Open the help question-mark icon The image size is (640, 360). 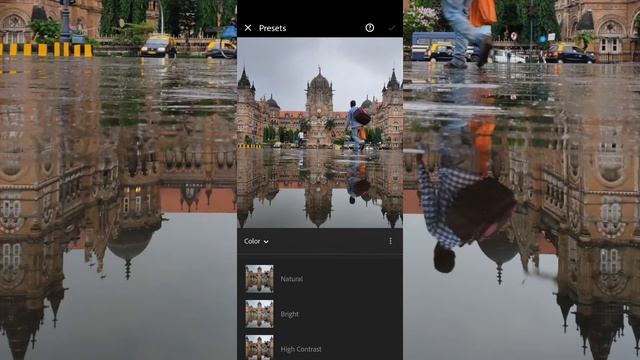(369, 27)
